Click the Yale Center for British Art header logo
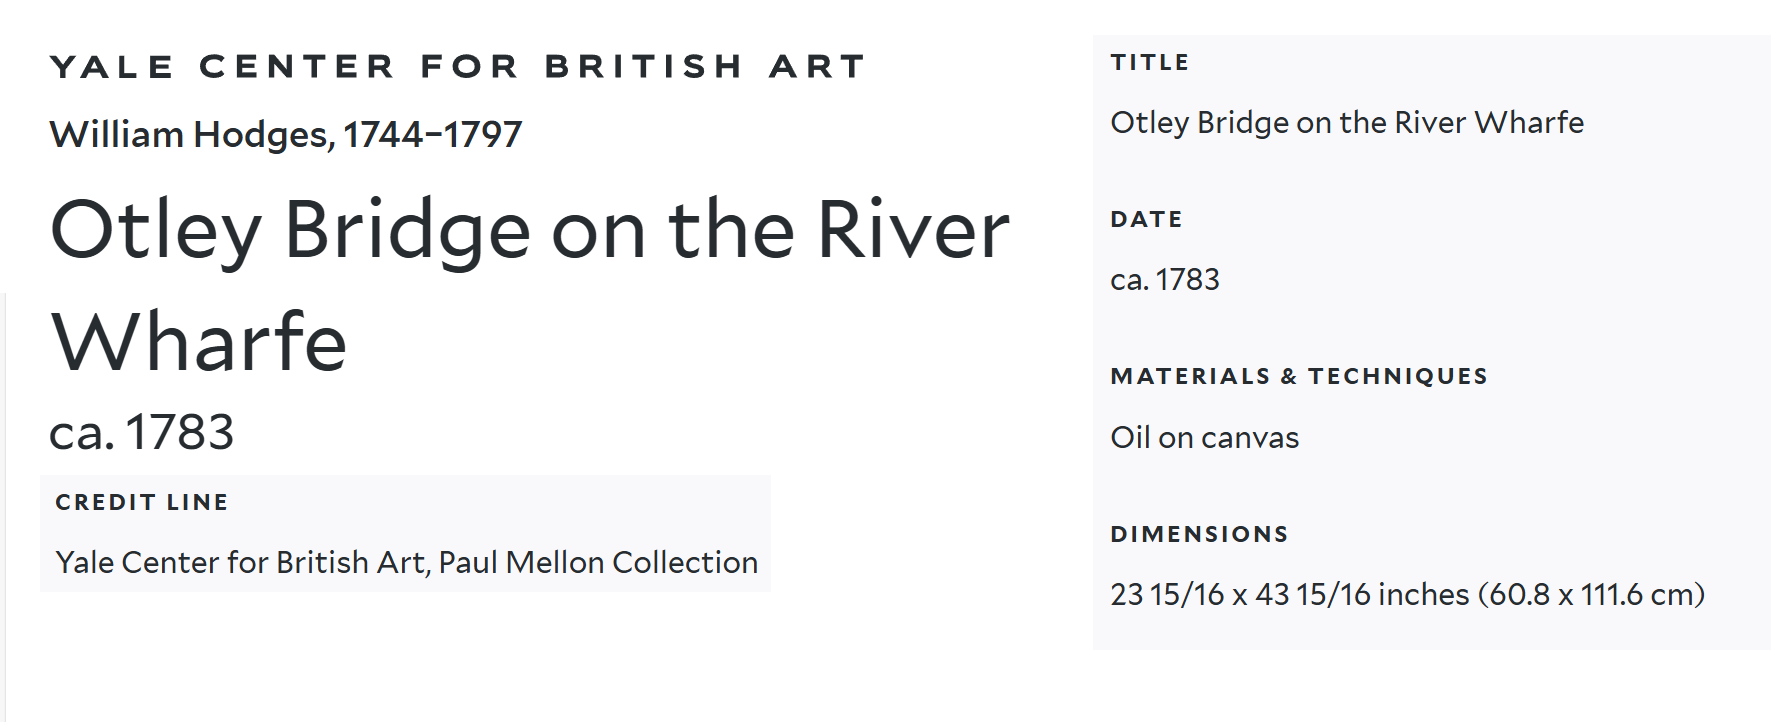The width and height of the screenshot is (1771, 722). pyautogui.click(x=457, y=67)
